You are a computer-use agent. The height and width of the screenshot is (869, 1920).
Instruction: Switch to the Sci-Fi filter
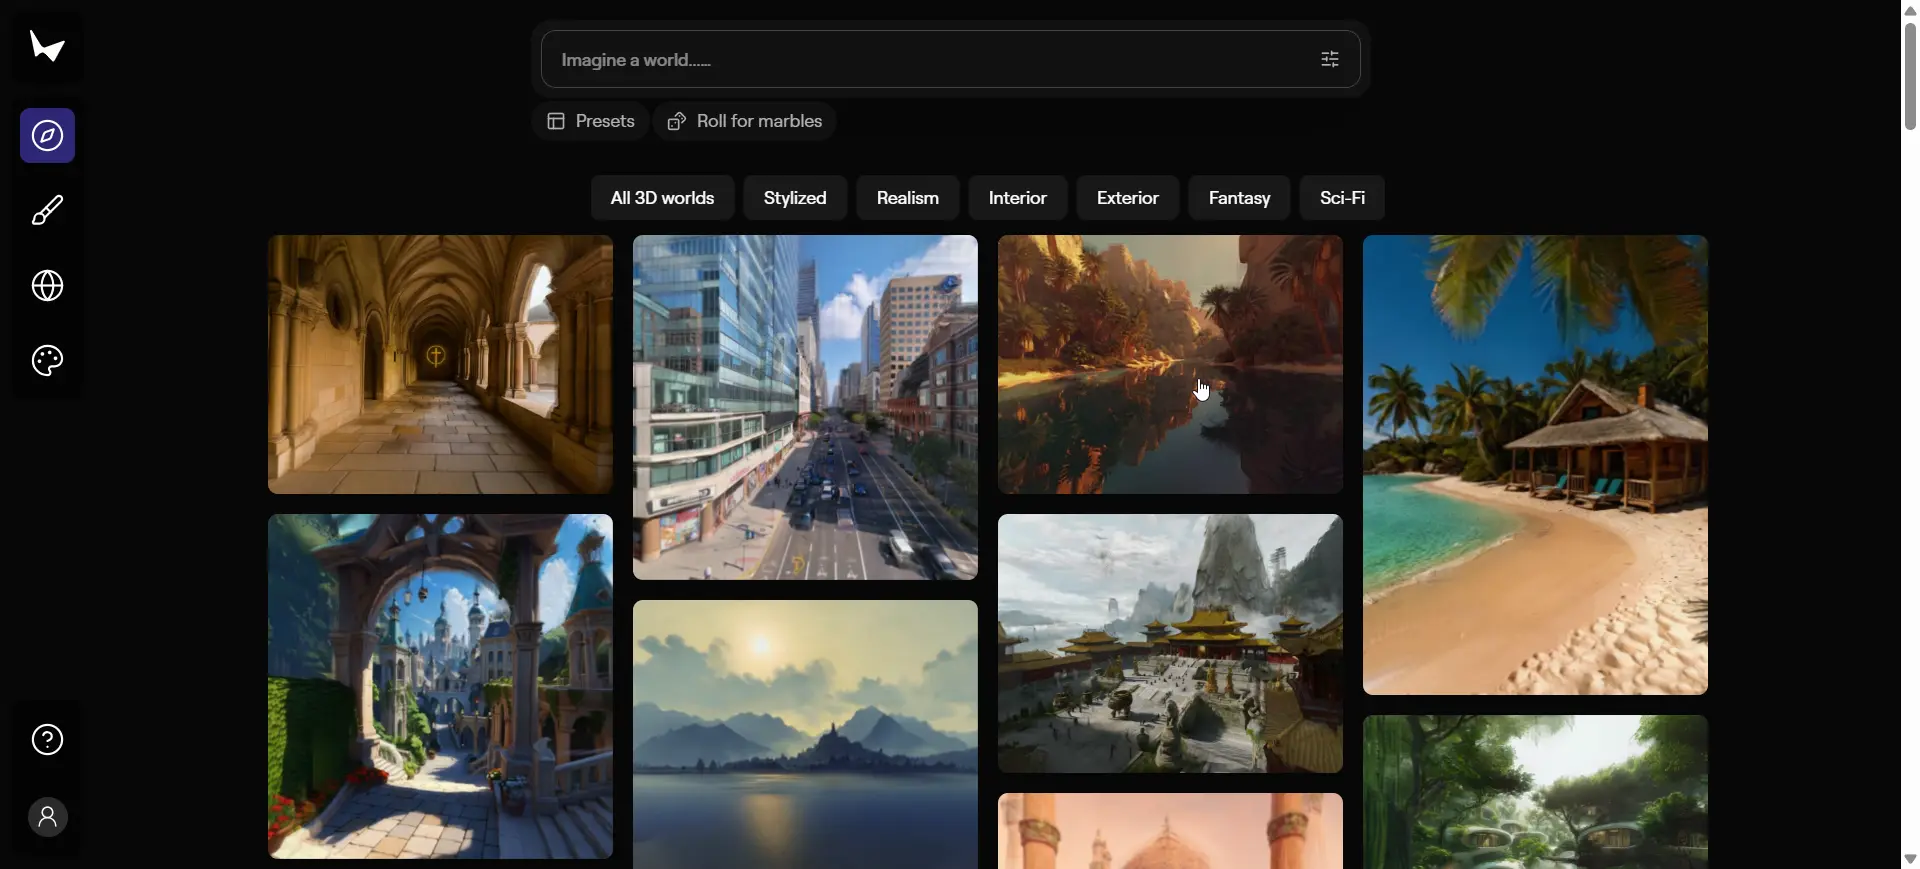click(x=1342, y=198)
